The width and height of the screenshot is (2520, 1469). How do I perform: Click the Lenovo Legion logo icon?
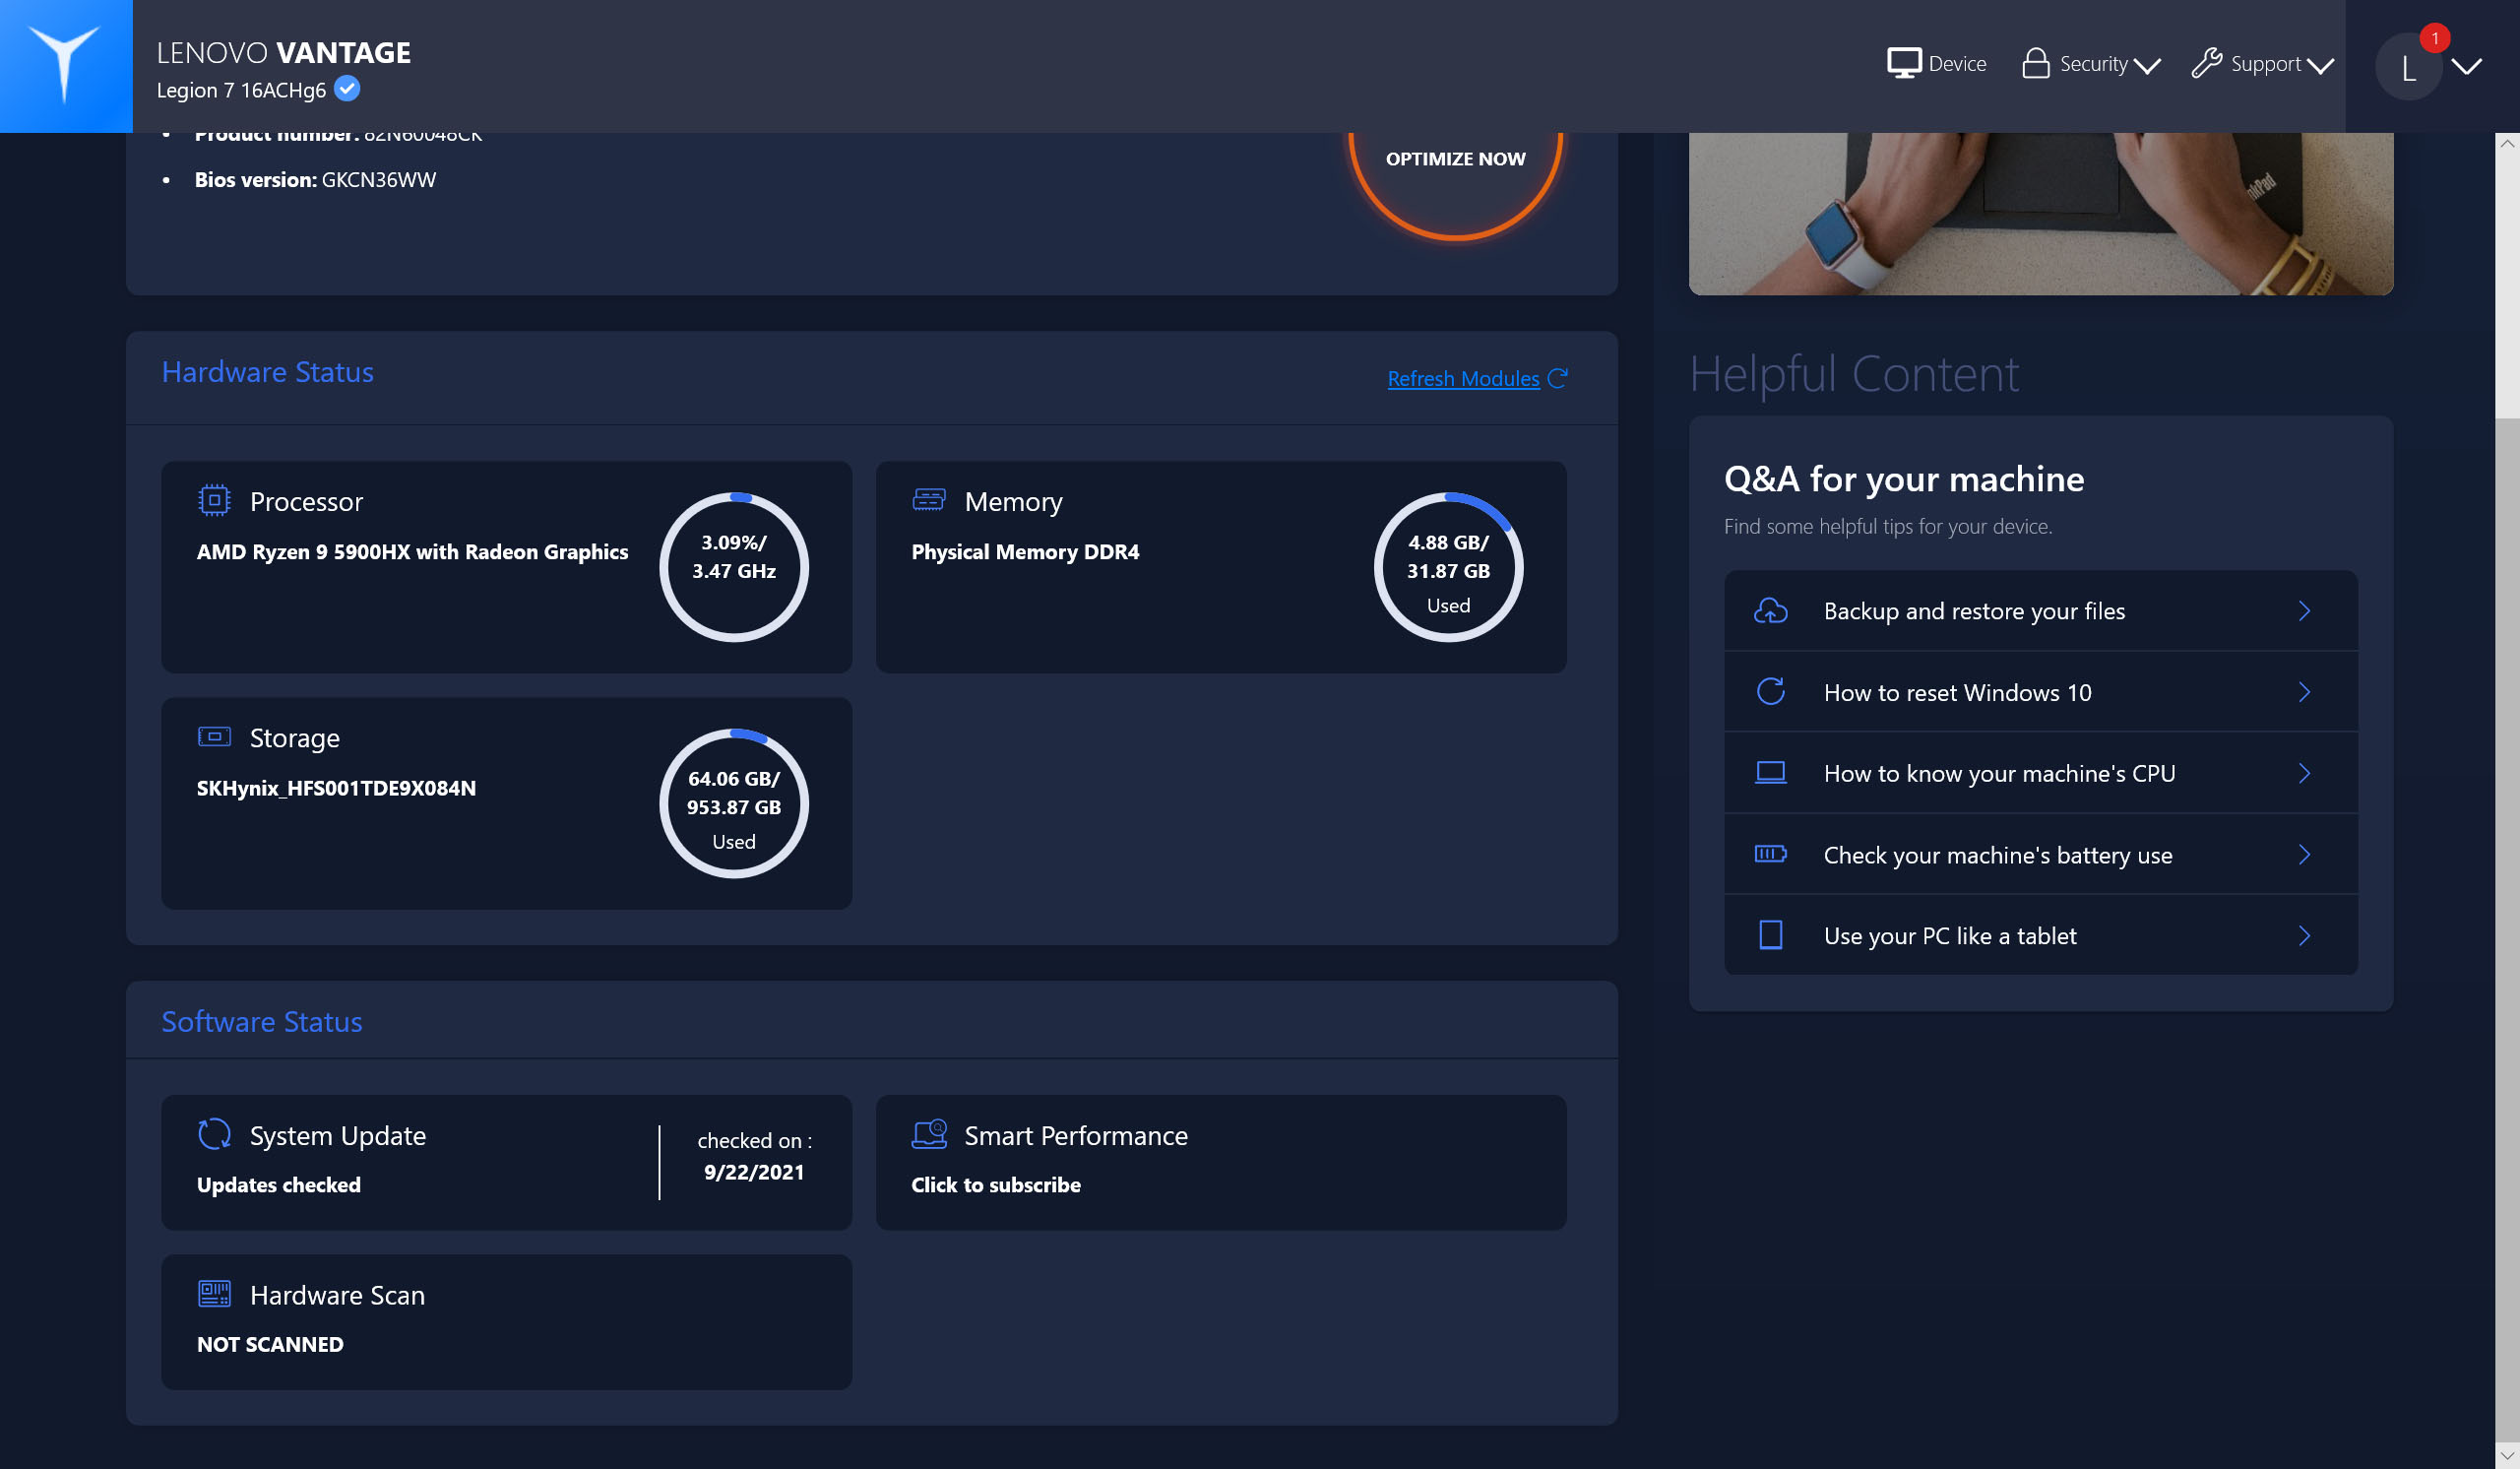pyautogui.click(x=66, y=66)
